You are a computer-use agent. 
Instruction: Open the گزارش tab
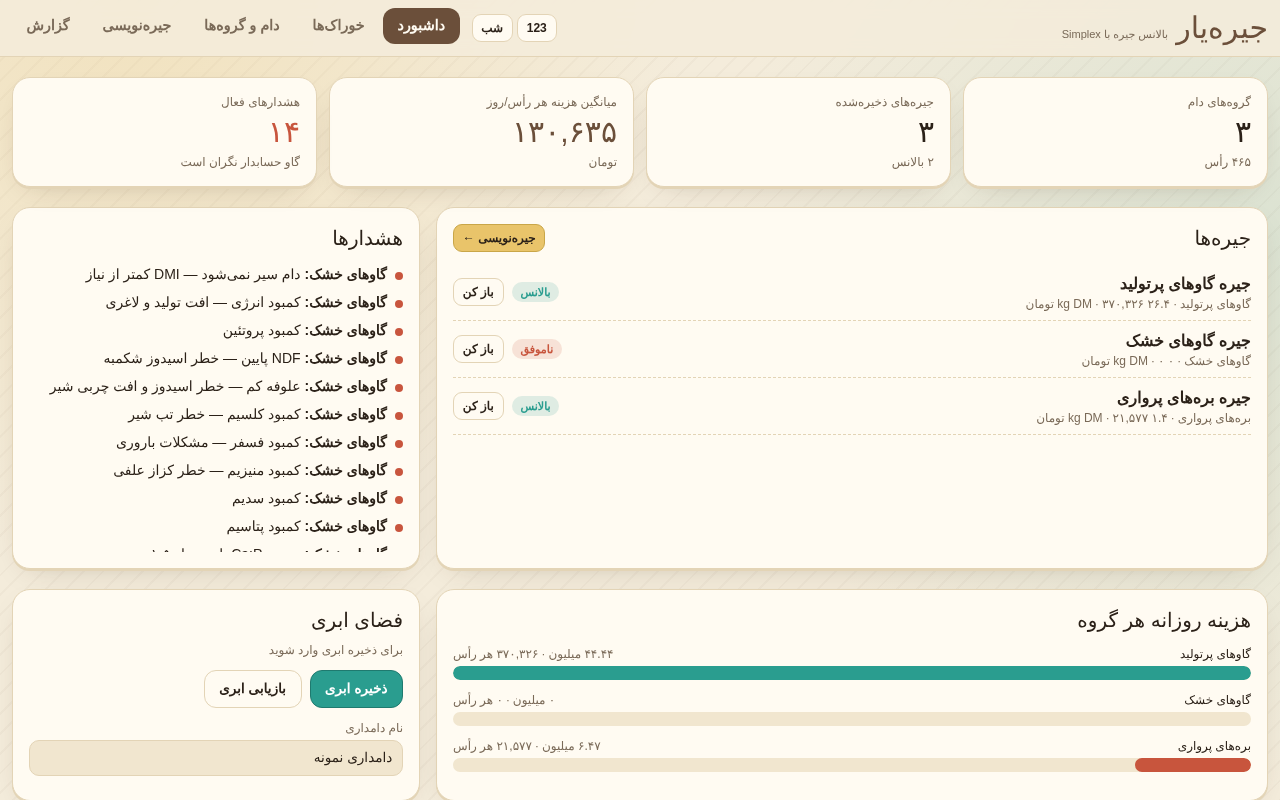pos(48,26)
